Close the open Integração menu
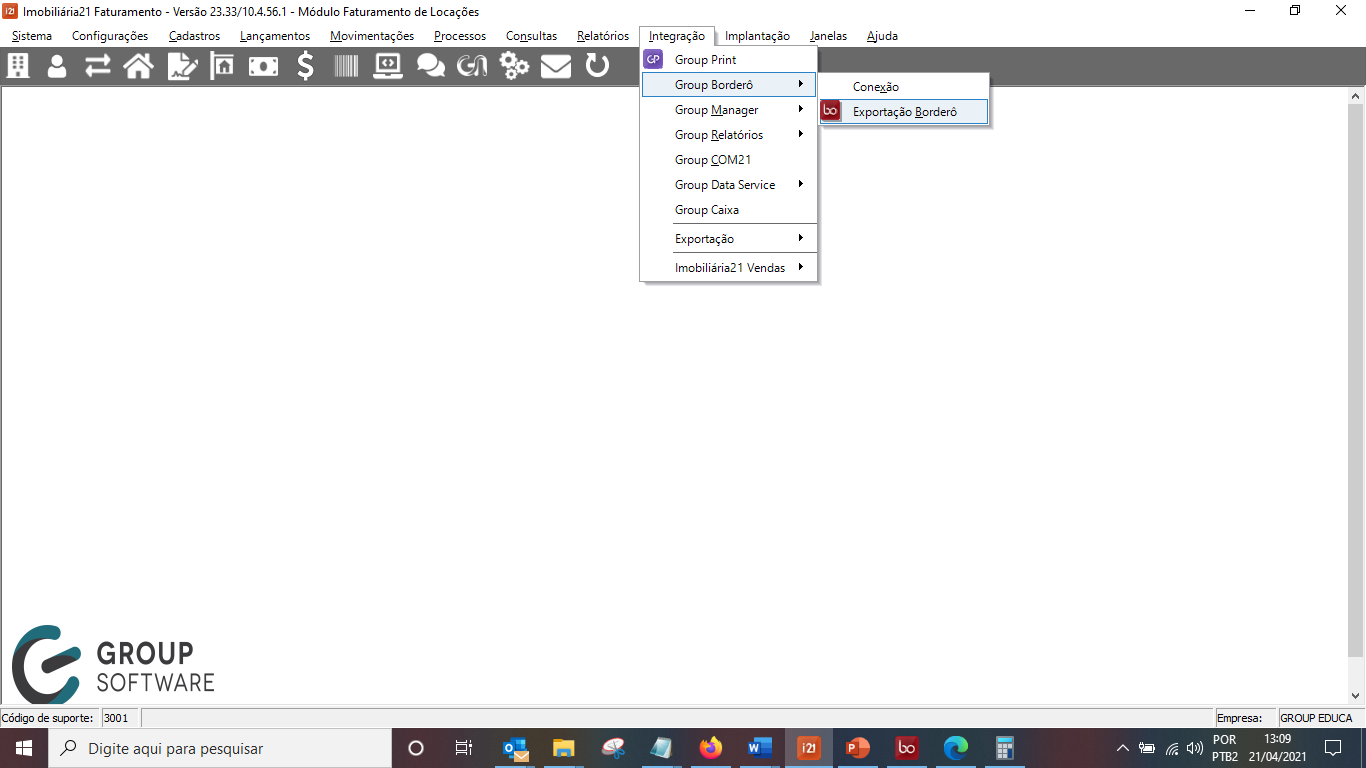Screen dimensions: 1366x768 tap(677, 36)
